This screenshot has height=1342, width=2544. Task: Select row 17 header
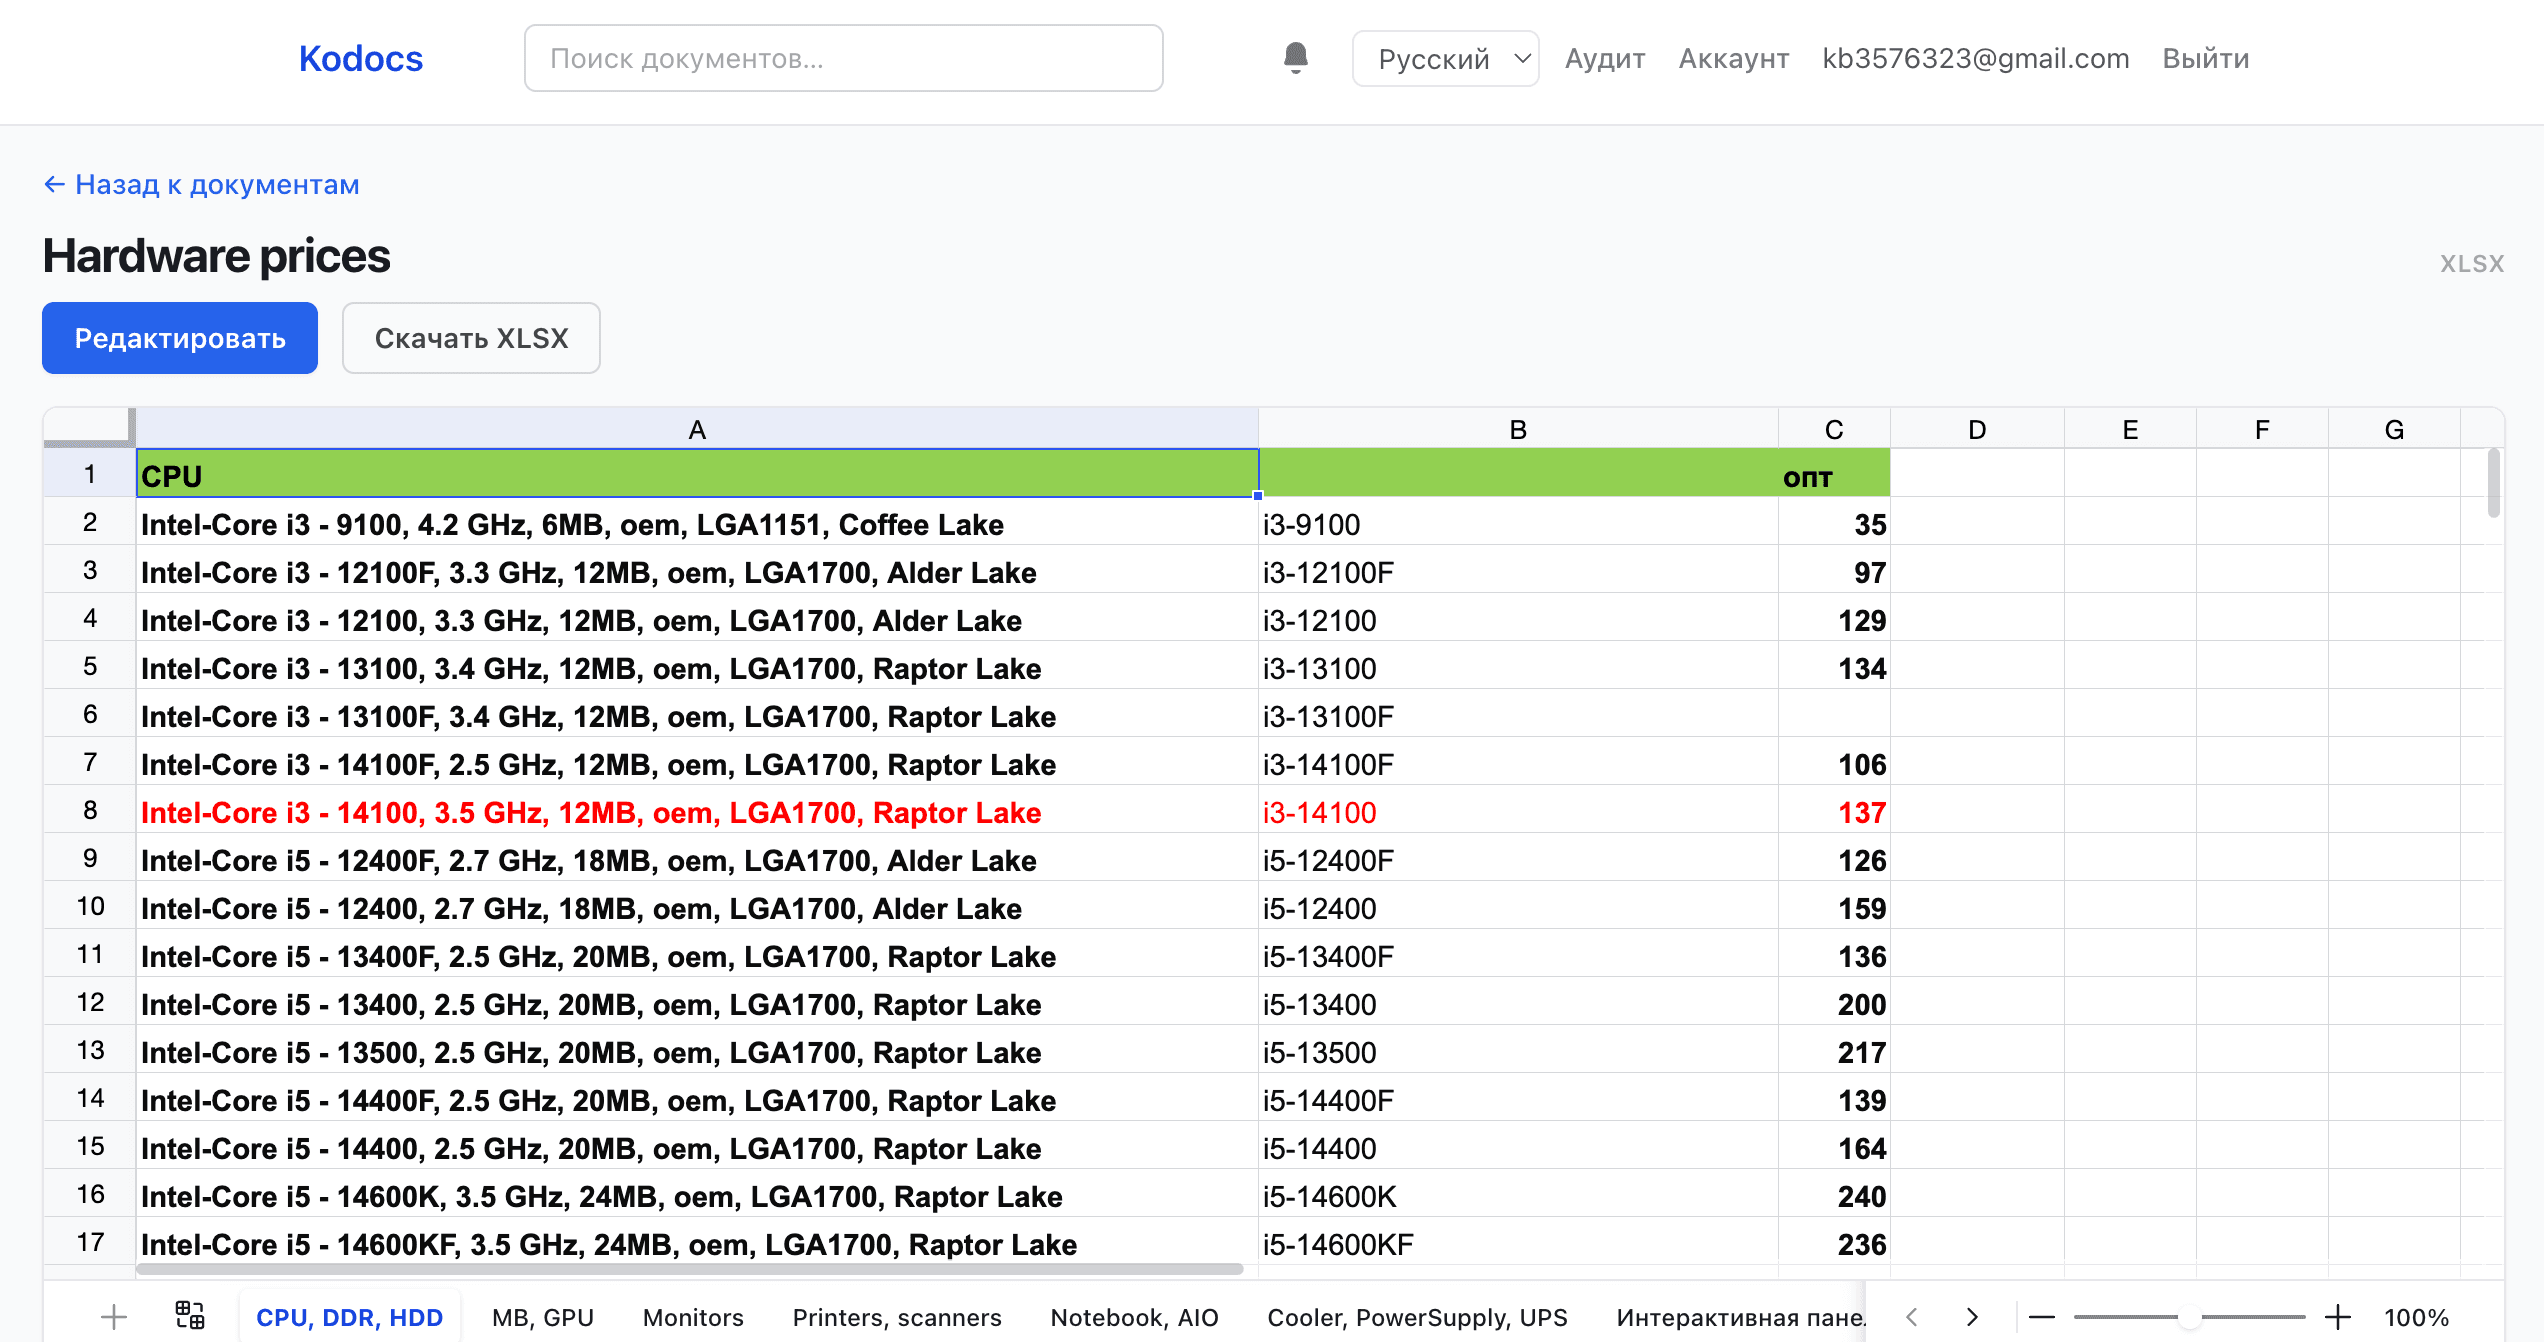tap(90, 1242)
